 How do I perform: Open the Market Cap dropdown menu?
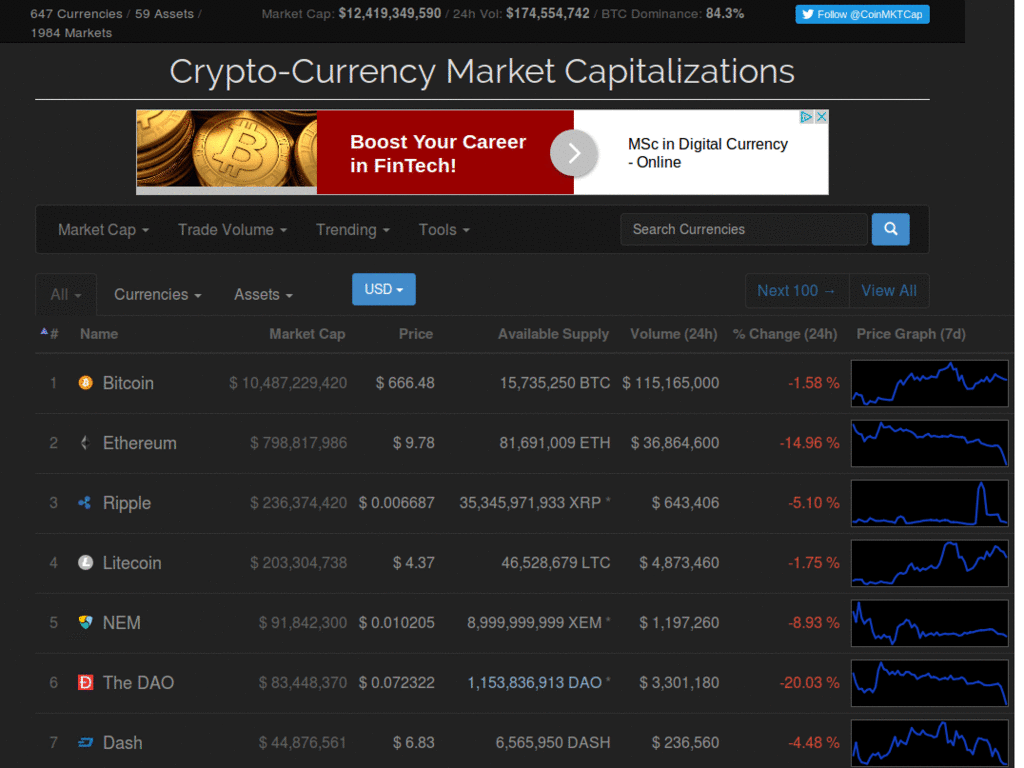[x=103, y=230]
